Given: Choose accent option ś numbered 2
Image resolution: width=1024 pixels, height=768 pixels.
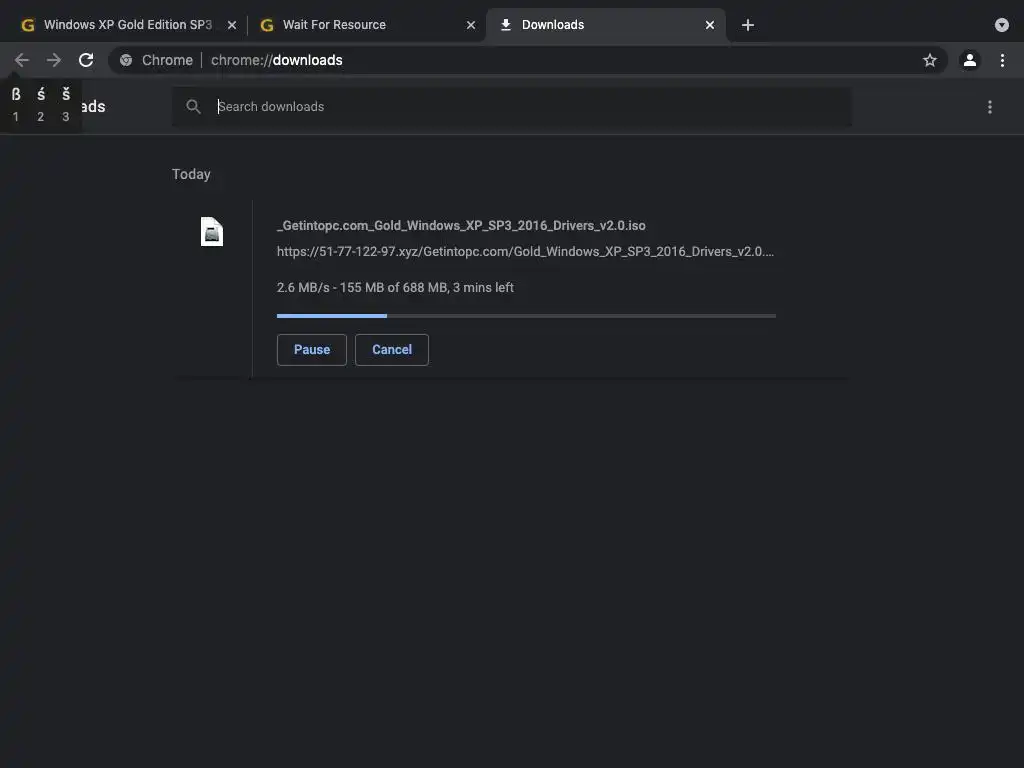Looking at the screenshot, I should (40, 104).
